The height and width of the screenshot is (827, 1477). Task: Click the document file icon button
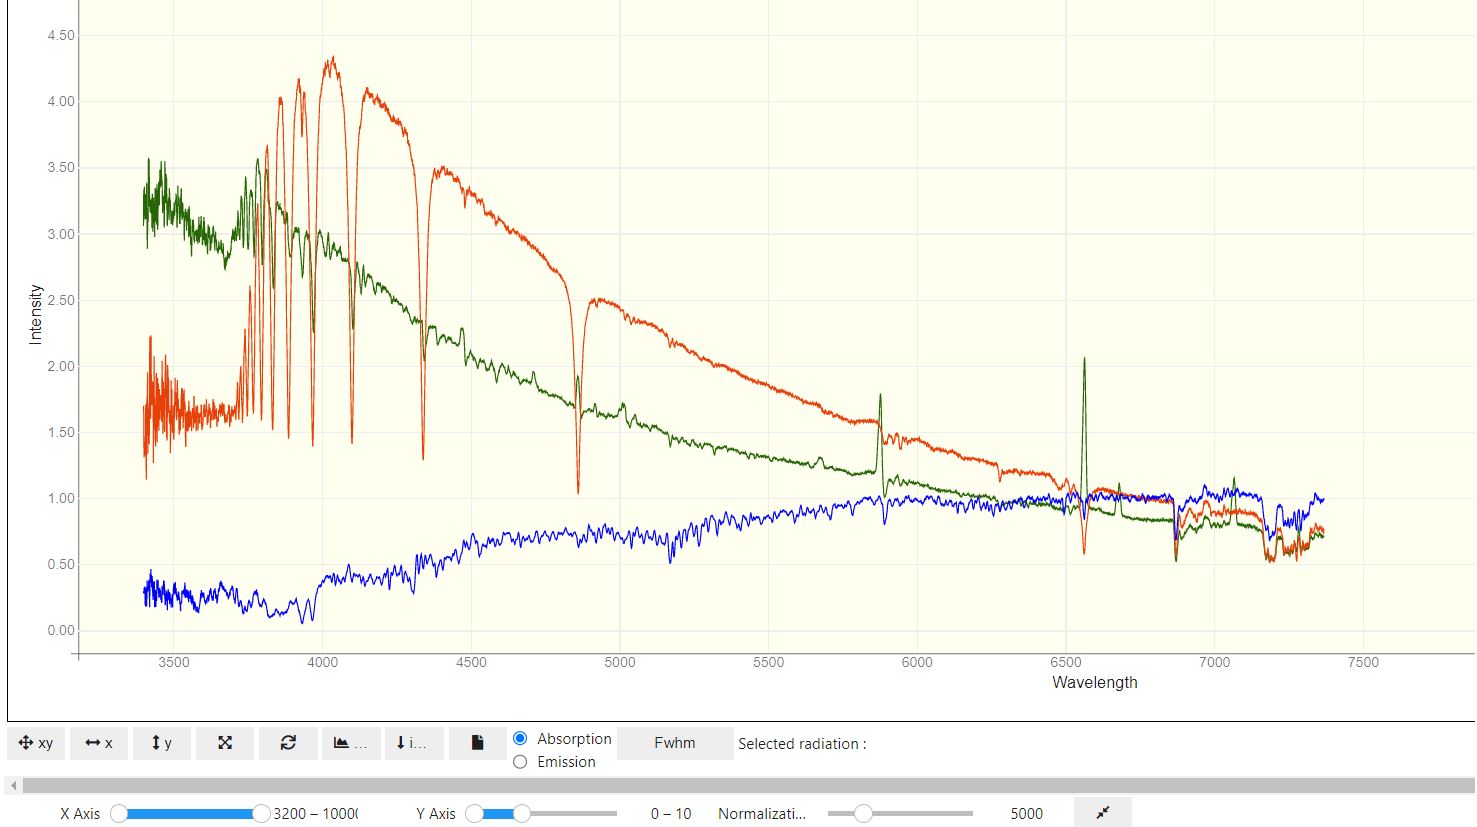pyautogui.click(x=477, y=743)
